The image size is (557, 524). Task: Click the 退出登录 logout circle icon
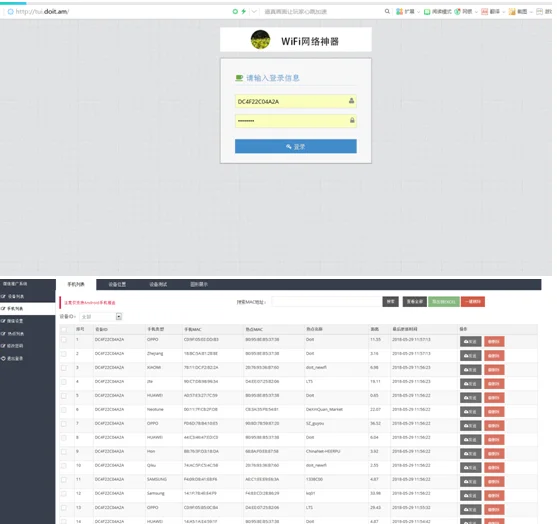(x=3, y=358)
